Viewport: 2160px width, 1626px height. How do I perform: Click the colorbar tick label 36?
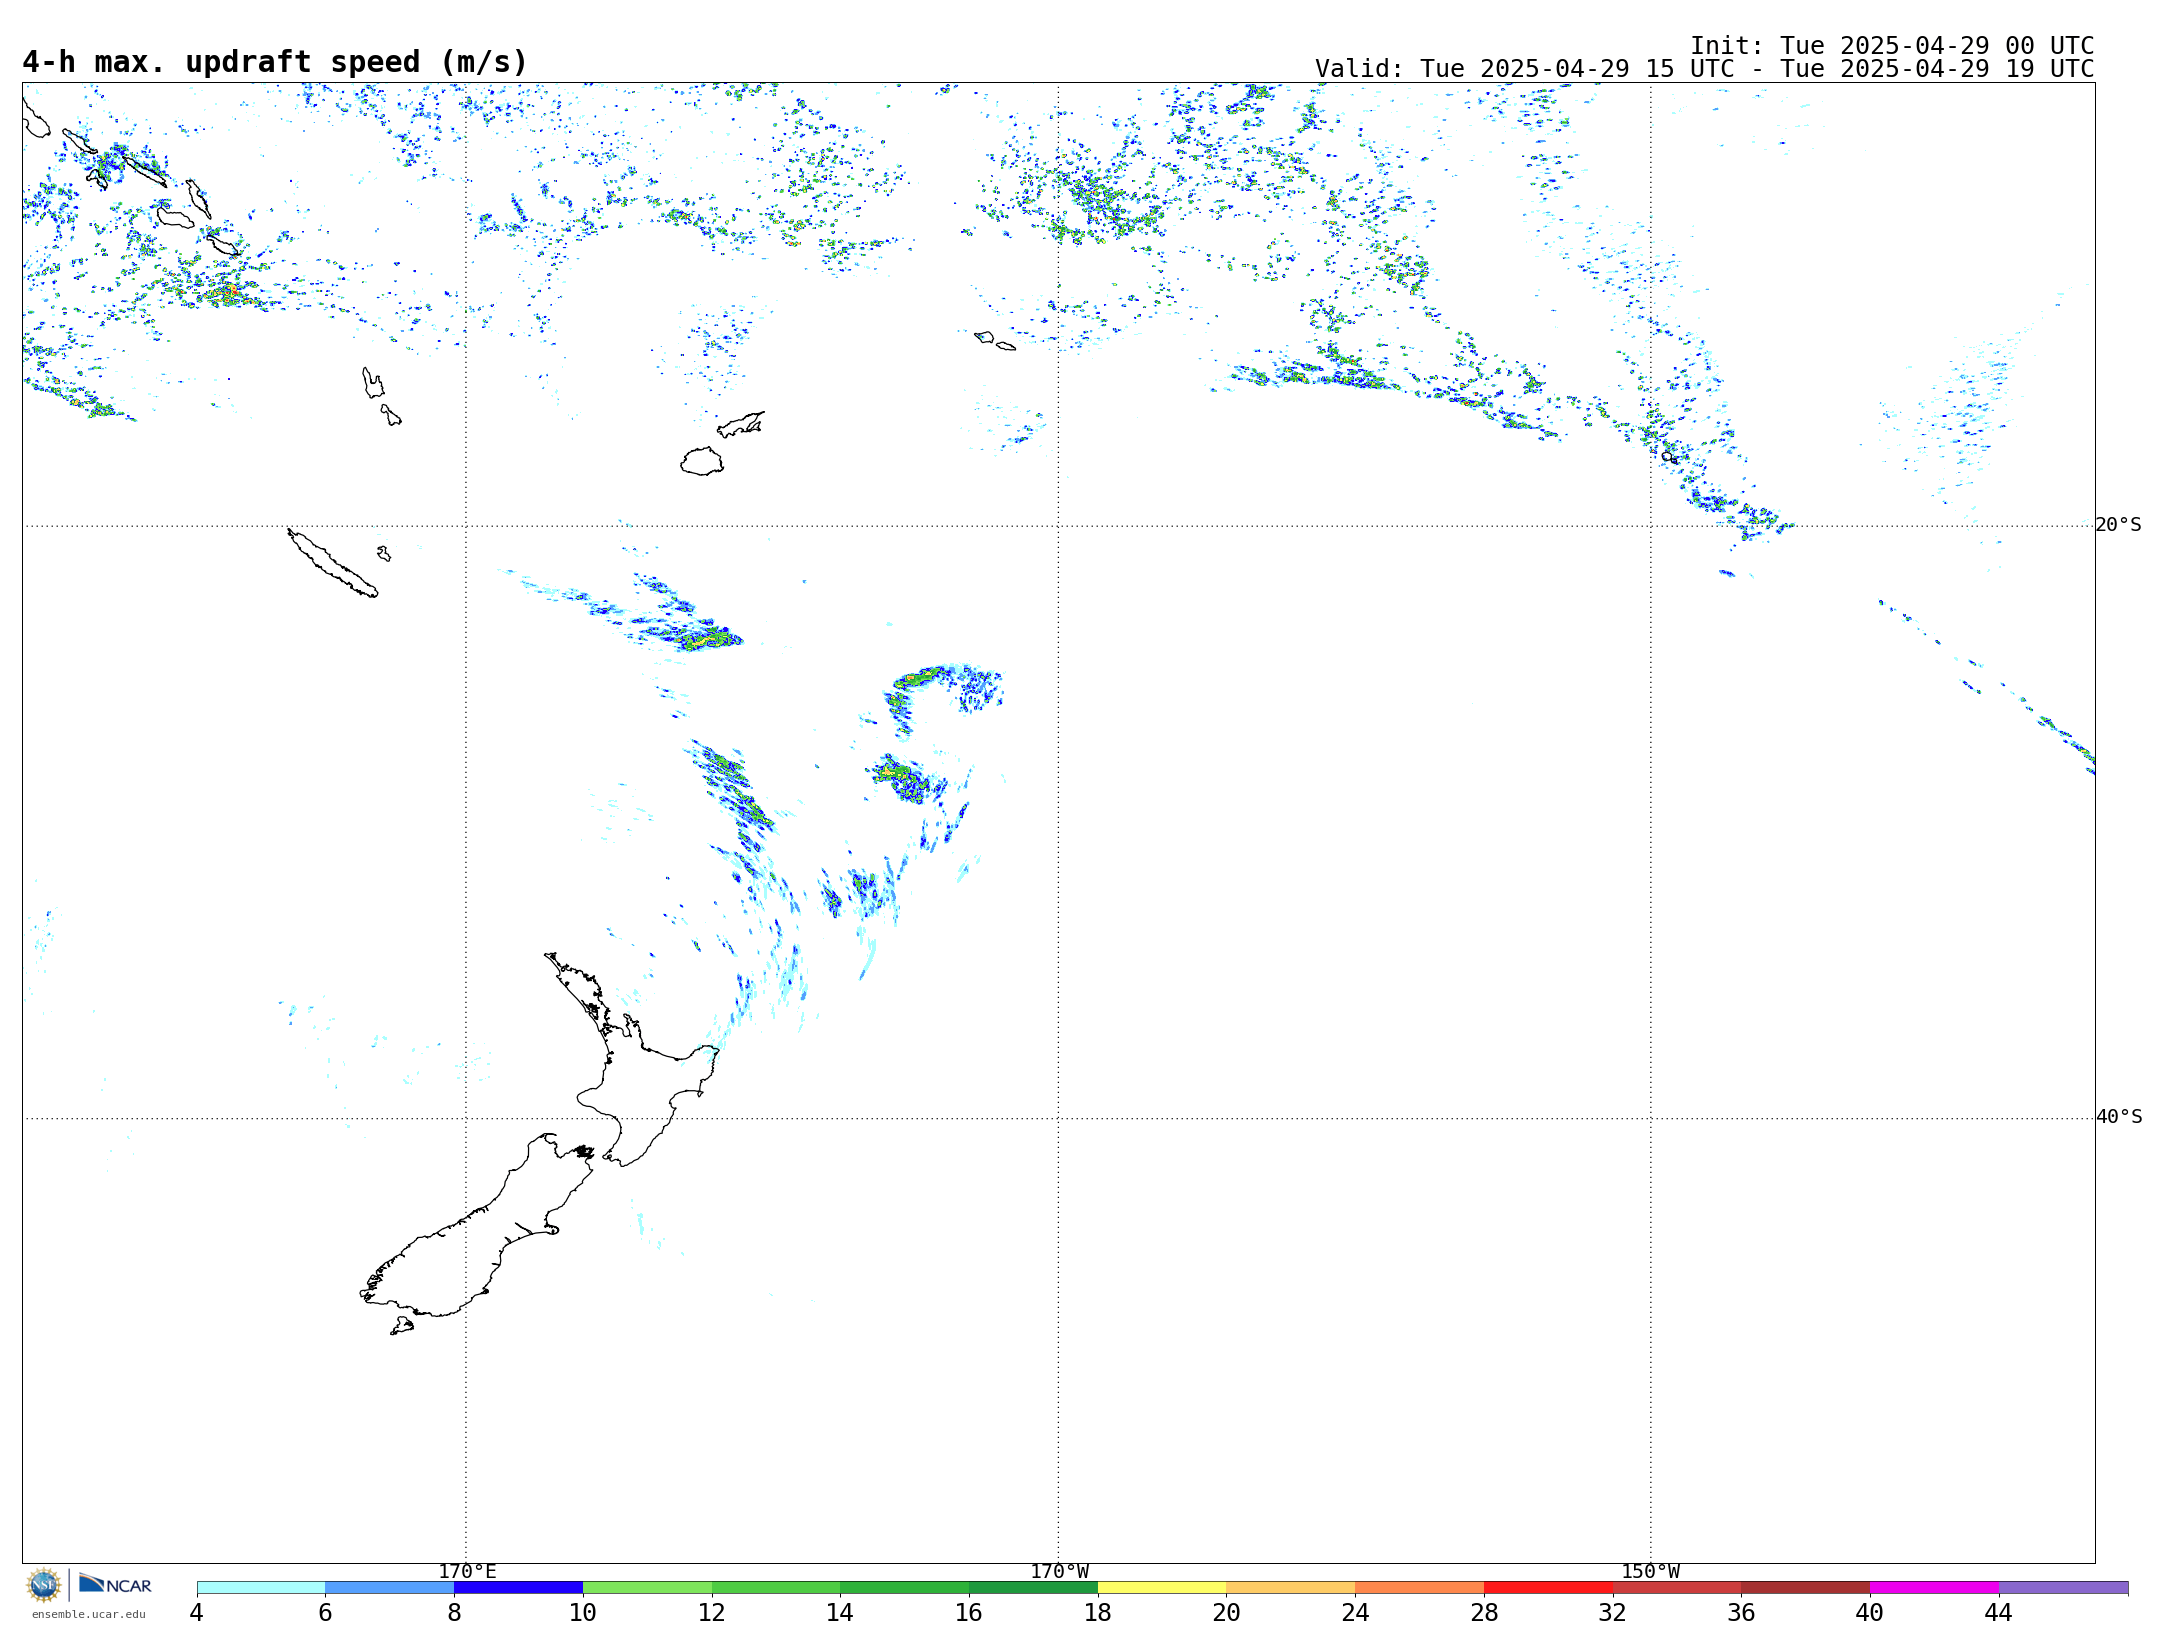pos(1741,1613)
